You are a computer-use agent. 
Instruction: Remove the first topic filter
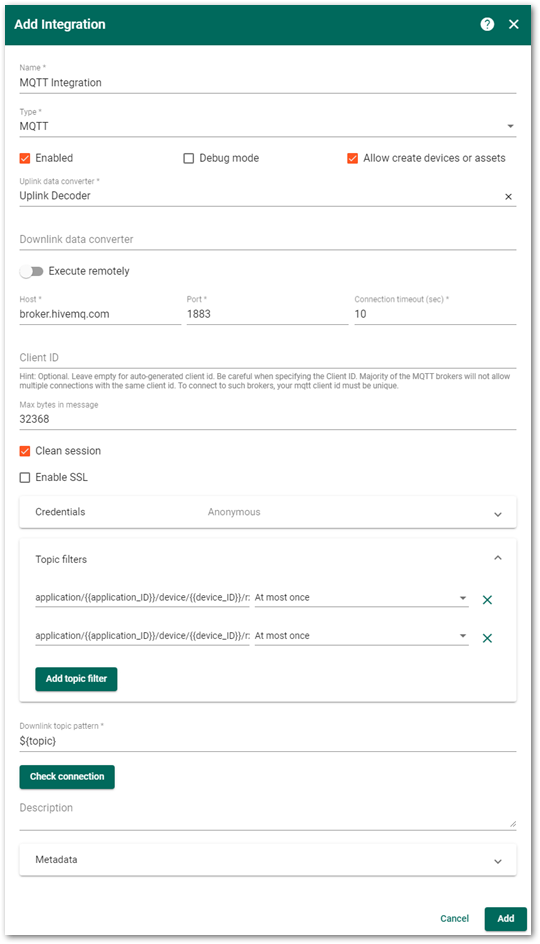(487, 600)
